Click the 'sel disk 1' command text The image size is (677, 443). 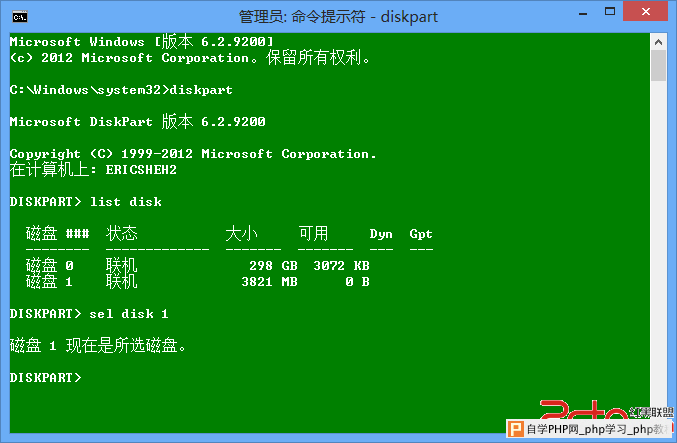pyautogui.click(x=129, y=313)
